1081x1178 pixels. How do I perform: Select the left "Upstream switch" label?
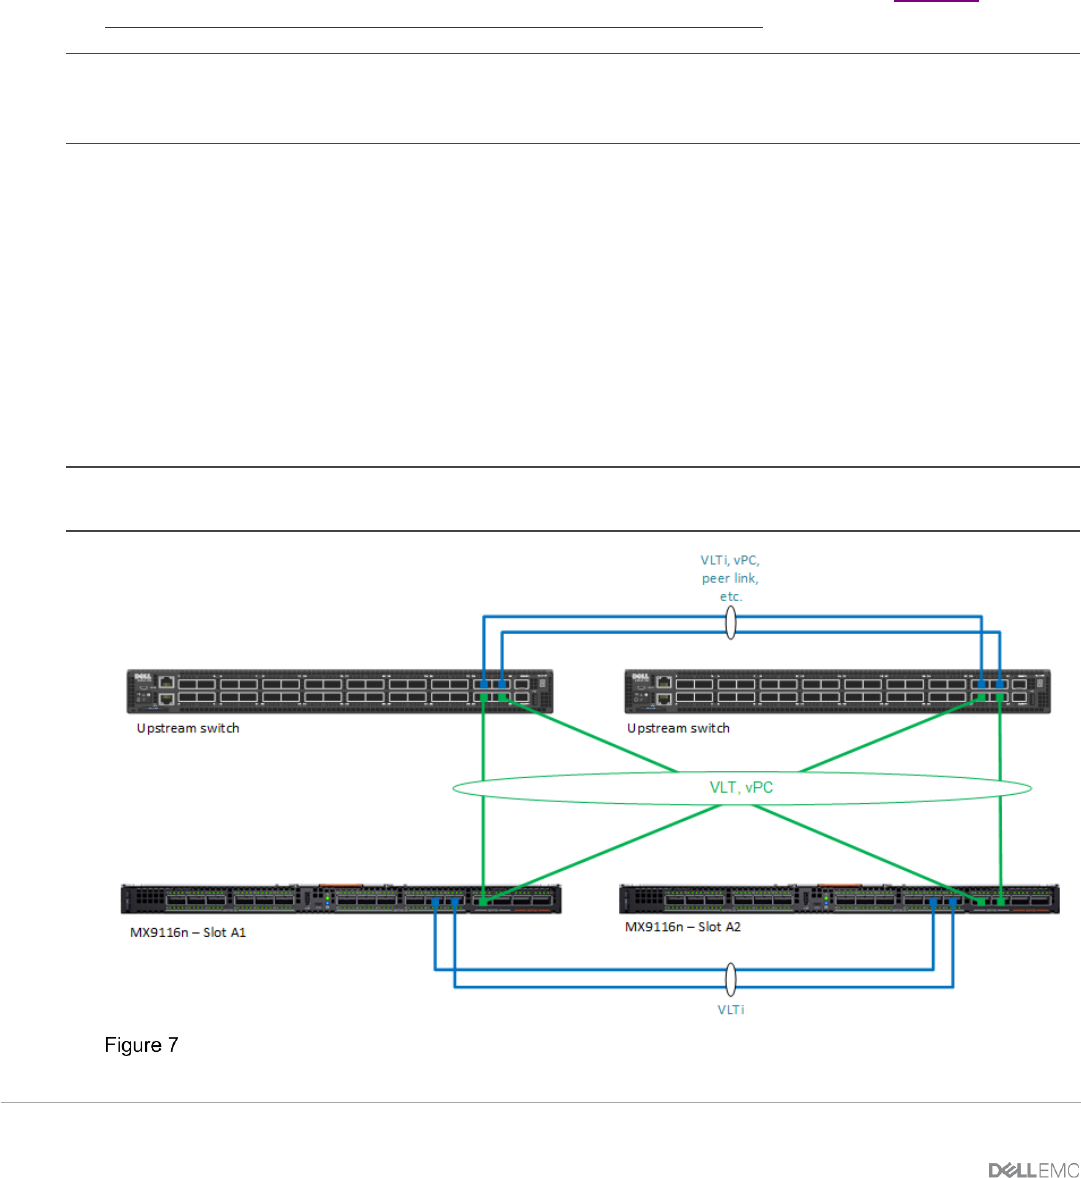(188, 728)
